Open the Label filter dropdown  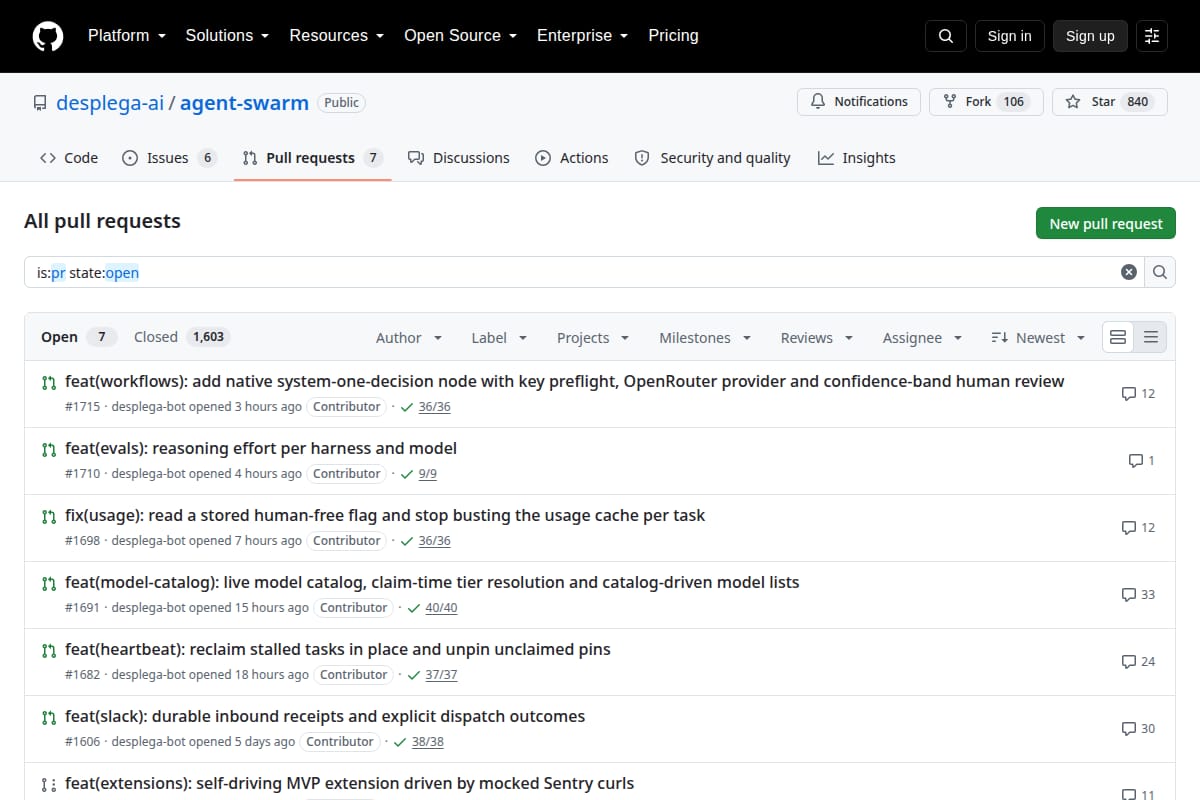[499, 338]
